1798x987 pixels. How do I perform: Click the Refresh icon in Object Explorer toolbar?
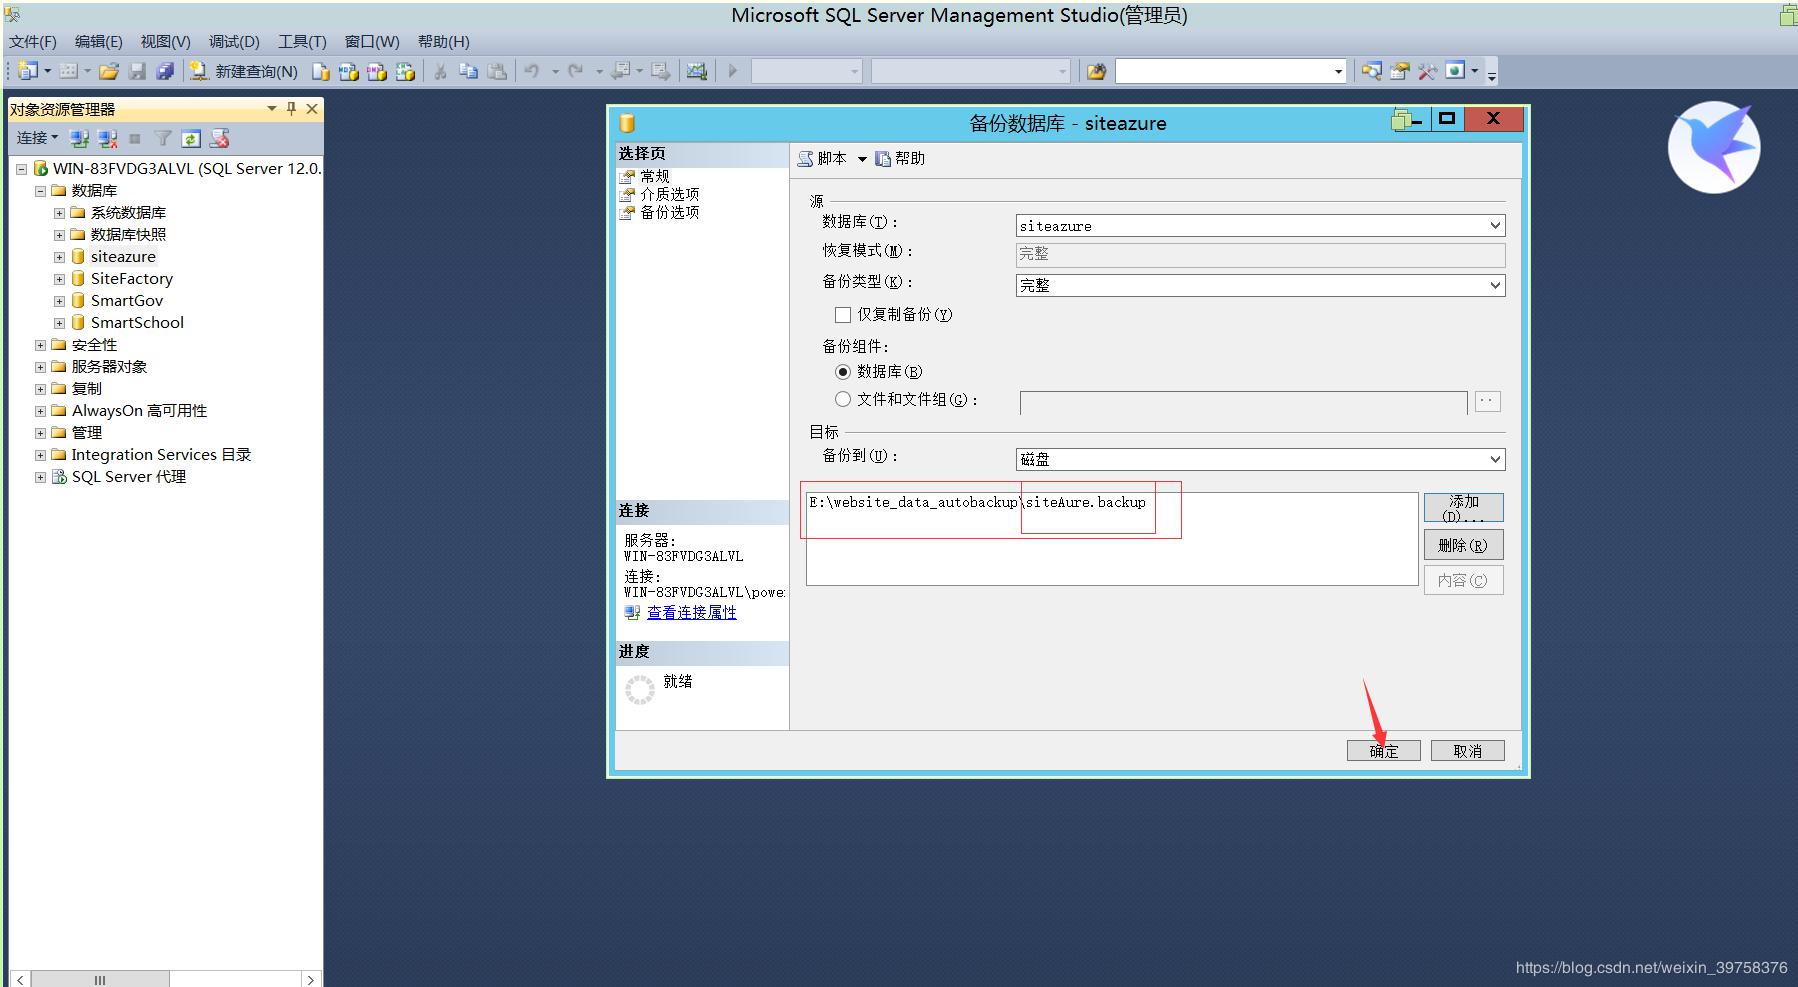(x=191, y=138)
